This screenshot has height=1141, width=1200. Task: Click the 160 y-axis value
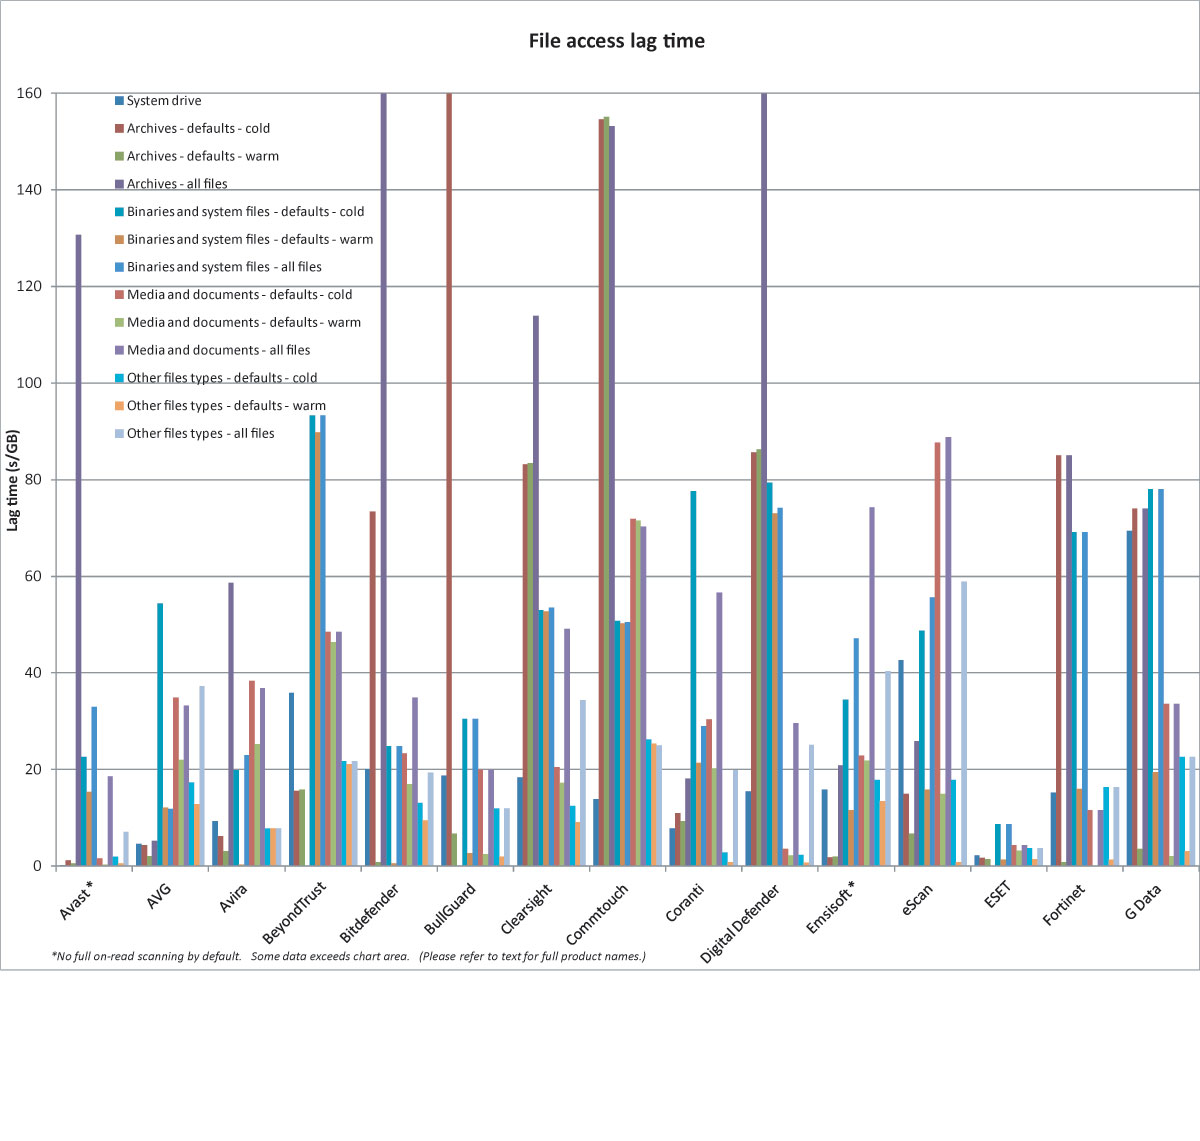point(29,93)
